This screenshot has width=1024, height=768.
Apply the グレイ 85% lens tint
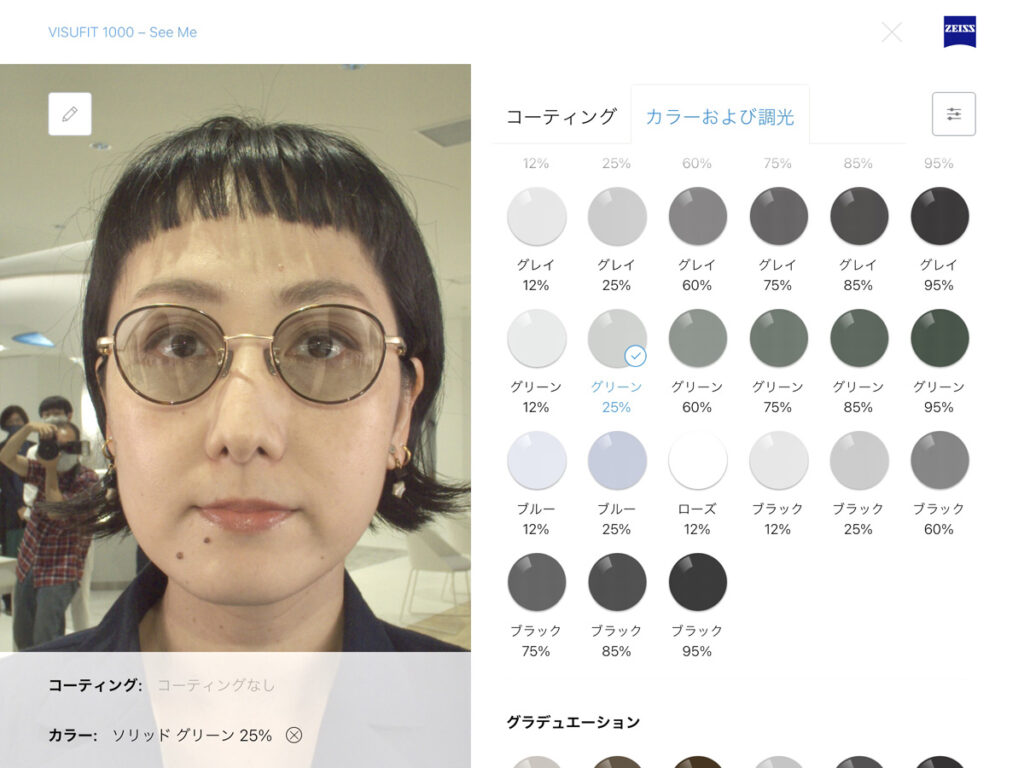click(858, 216)
